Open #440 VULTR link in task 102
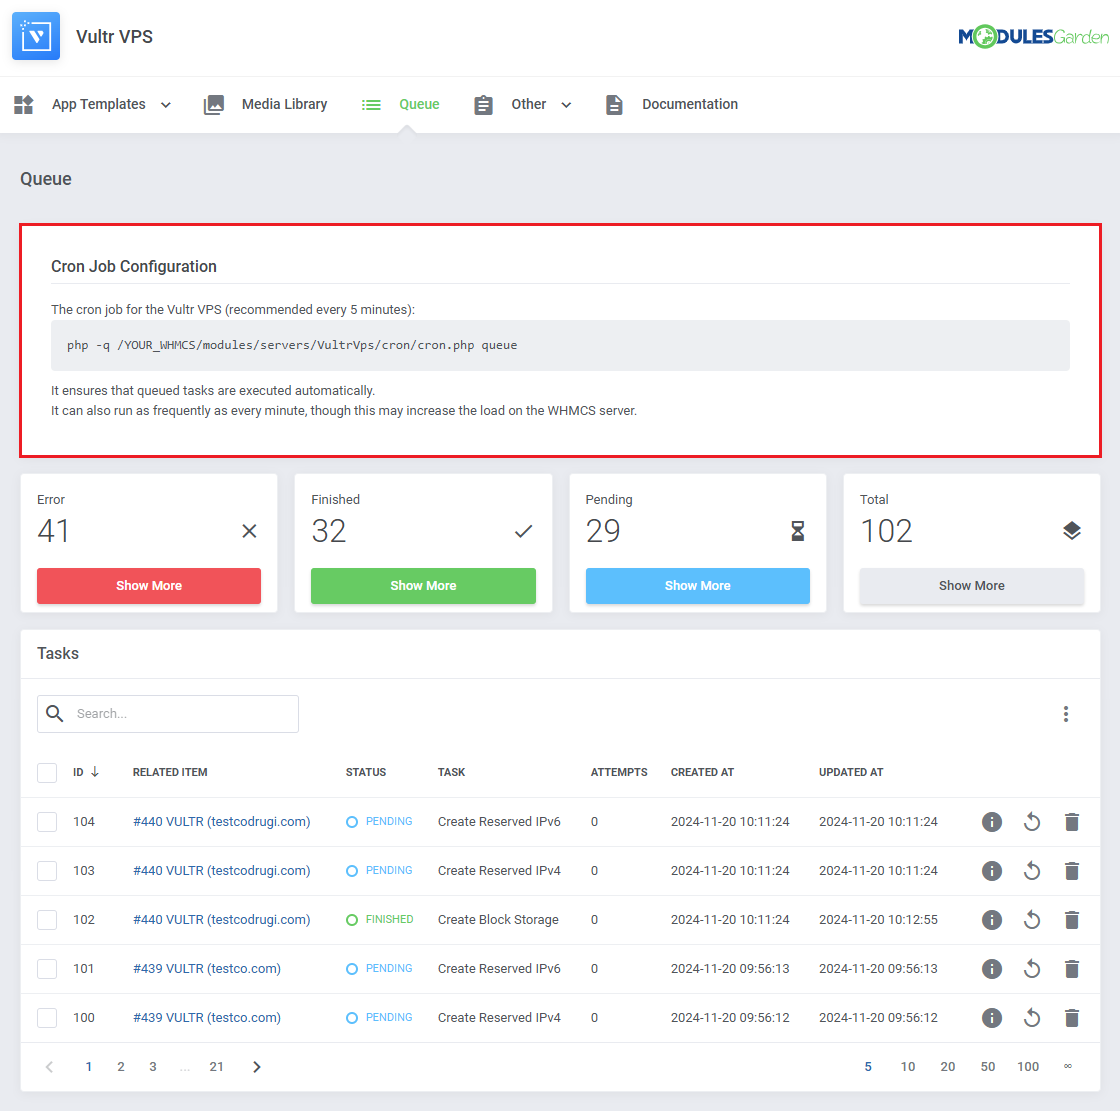The image size is (1120, 1111). tap(221, 920)
